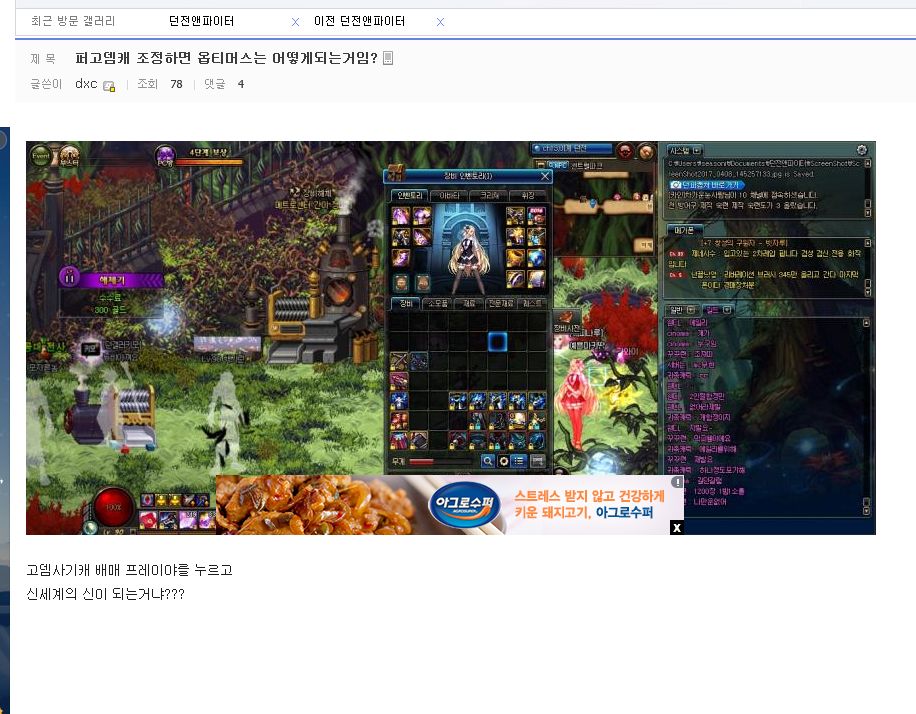This screenshot has height=714, width=916.
Task: Click the purple 해체기 round icon
Action: click(70, 276)
